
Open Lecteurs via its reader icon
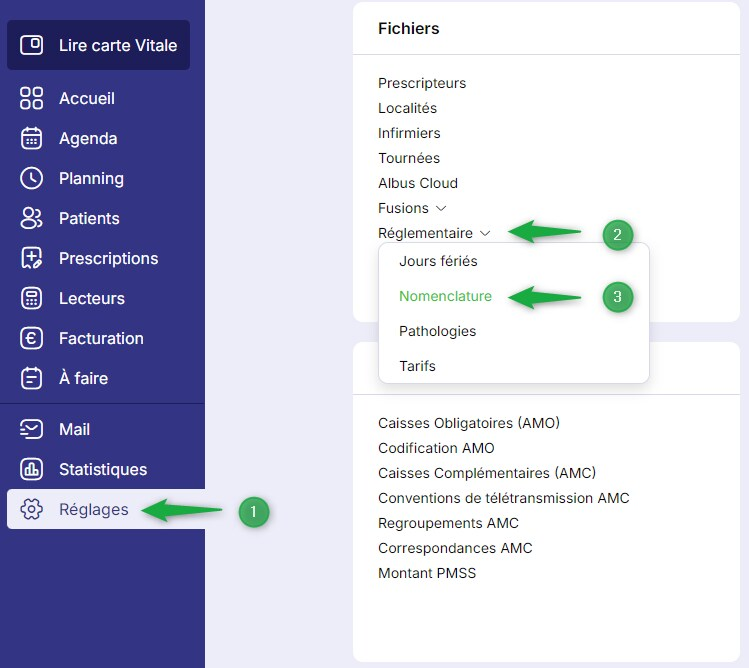coord(31,298)
